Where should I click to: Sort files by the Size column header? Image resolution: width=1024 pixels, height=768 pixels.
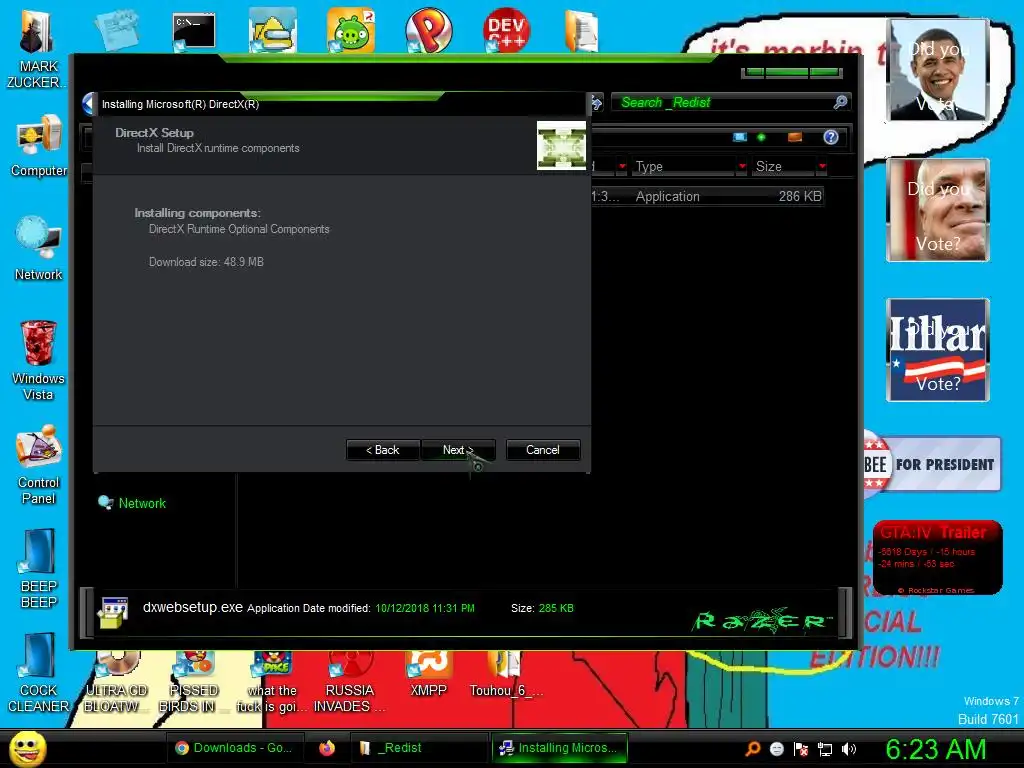click(784, 167)
